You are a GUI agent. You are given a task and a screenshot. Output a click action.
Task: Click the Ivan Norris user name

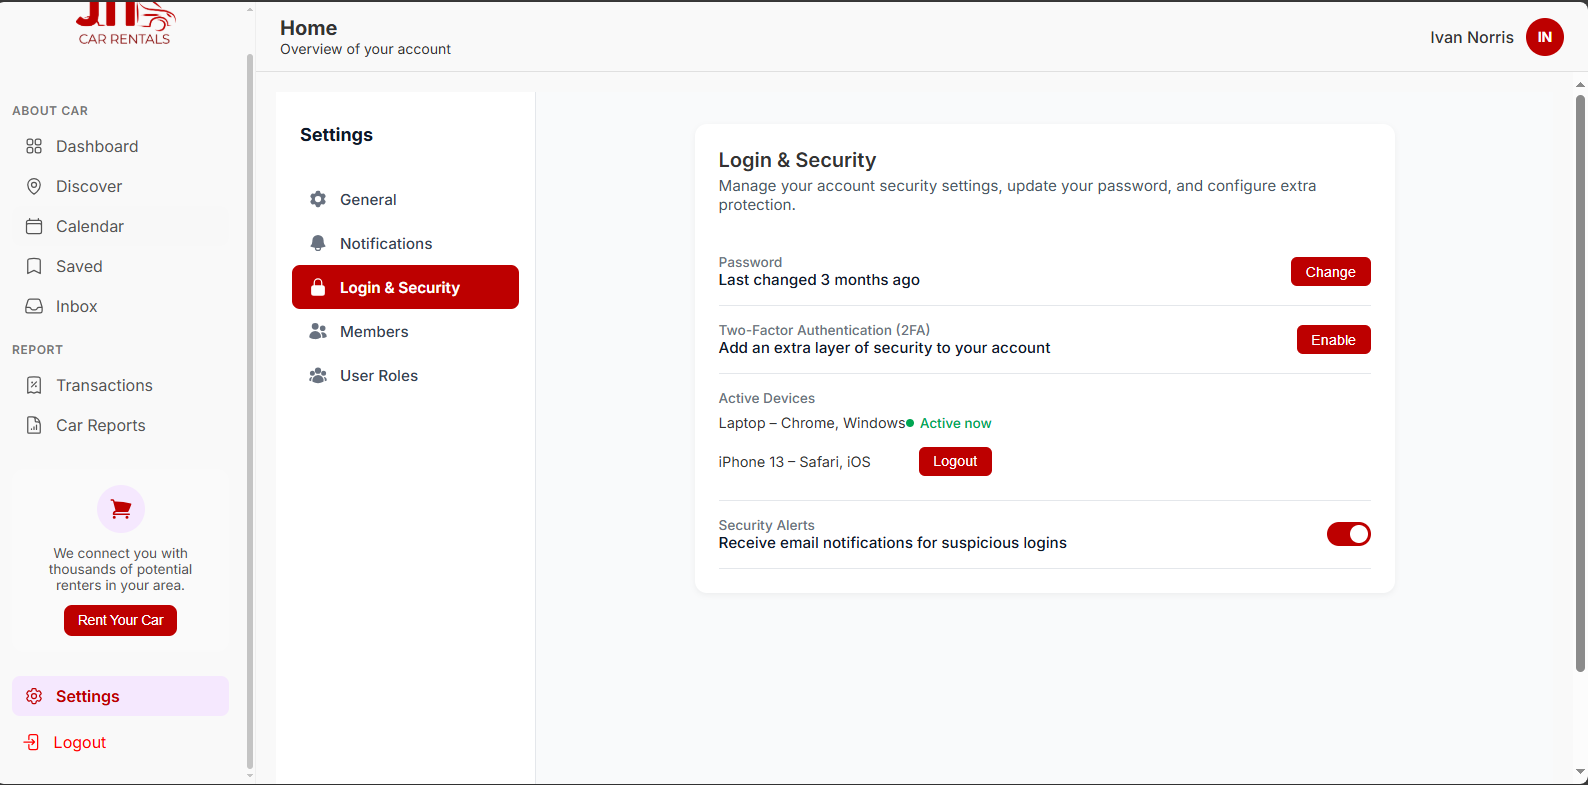[1472, 37]
